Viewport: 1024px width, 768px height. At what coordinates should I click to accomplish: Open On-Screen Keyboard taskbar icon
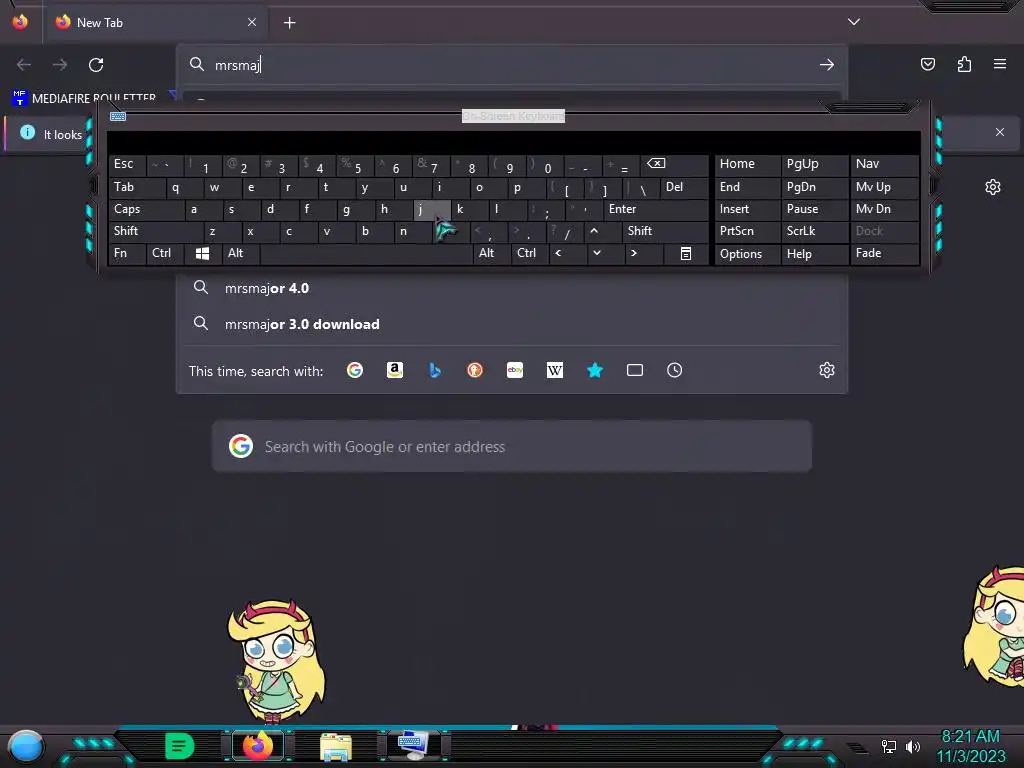pyautogui.click(x=413, y=746)
